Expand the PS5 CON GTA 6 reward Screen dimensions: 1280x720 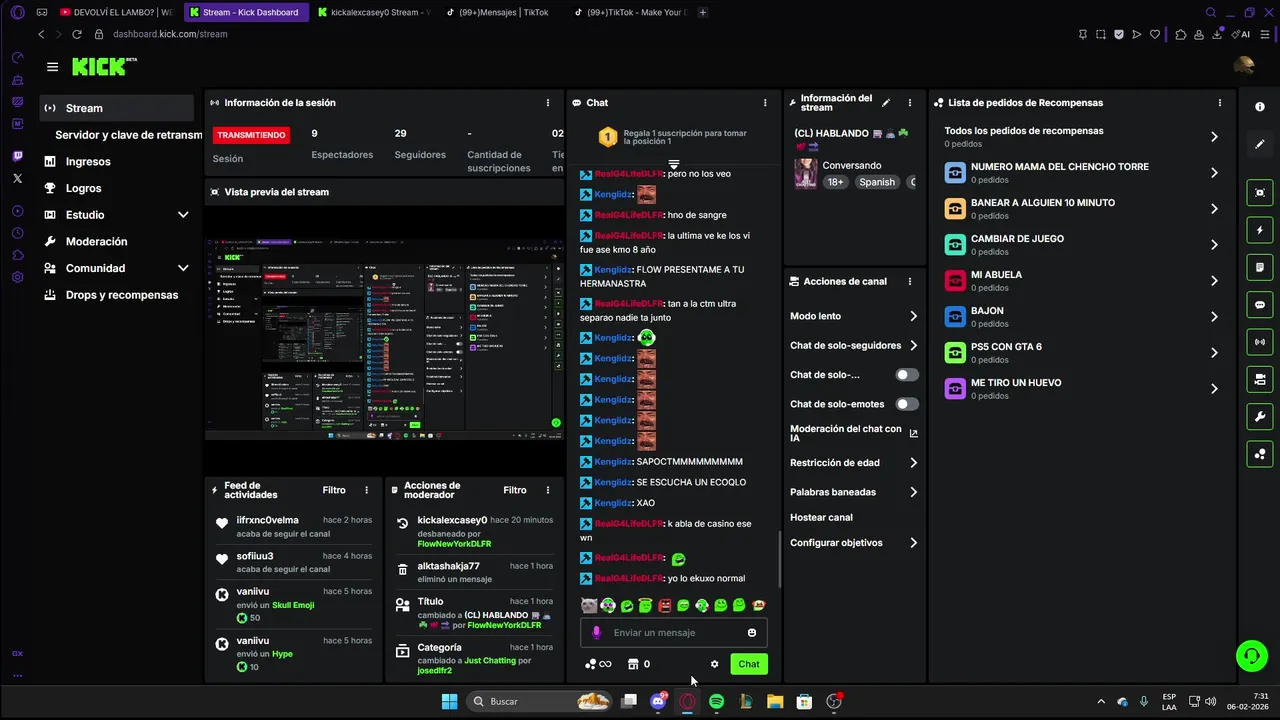coord(1214,353)
